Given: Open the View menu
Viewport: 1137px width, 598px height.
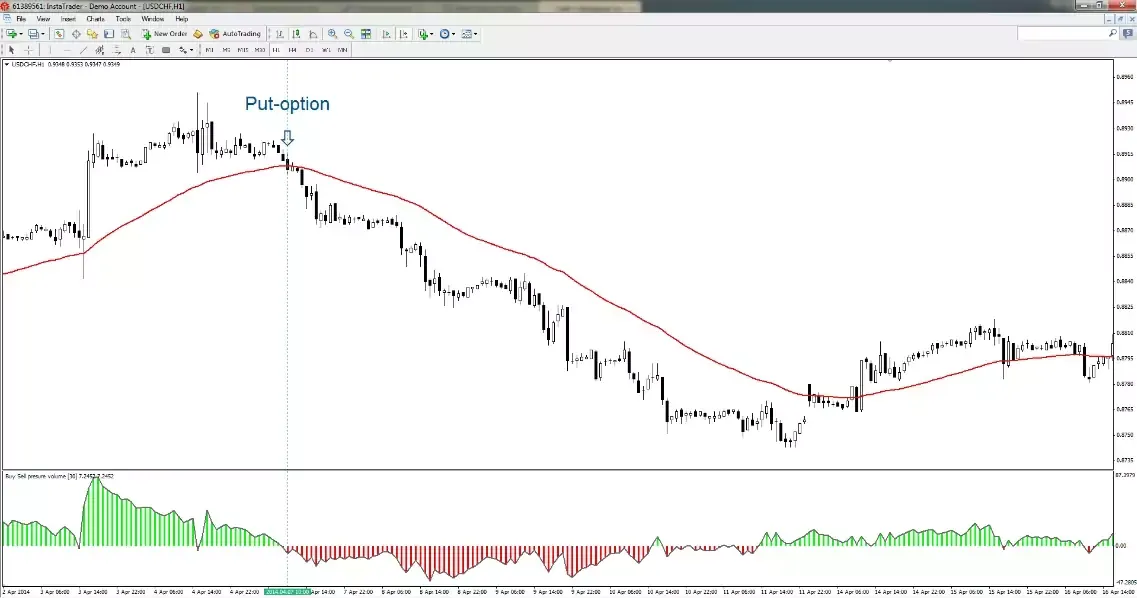Looking at the screenshot, I should coord(43,19).
